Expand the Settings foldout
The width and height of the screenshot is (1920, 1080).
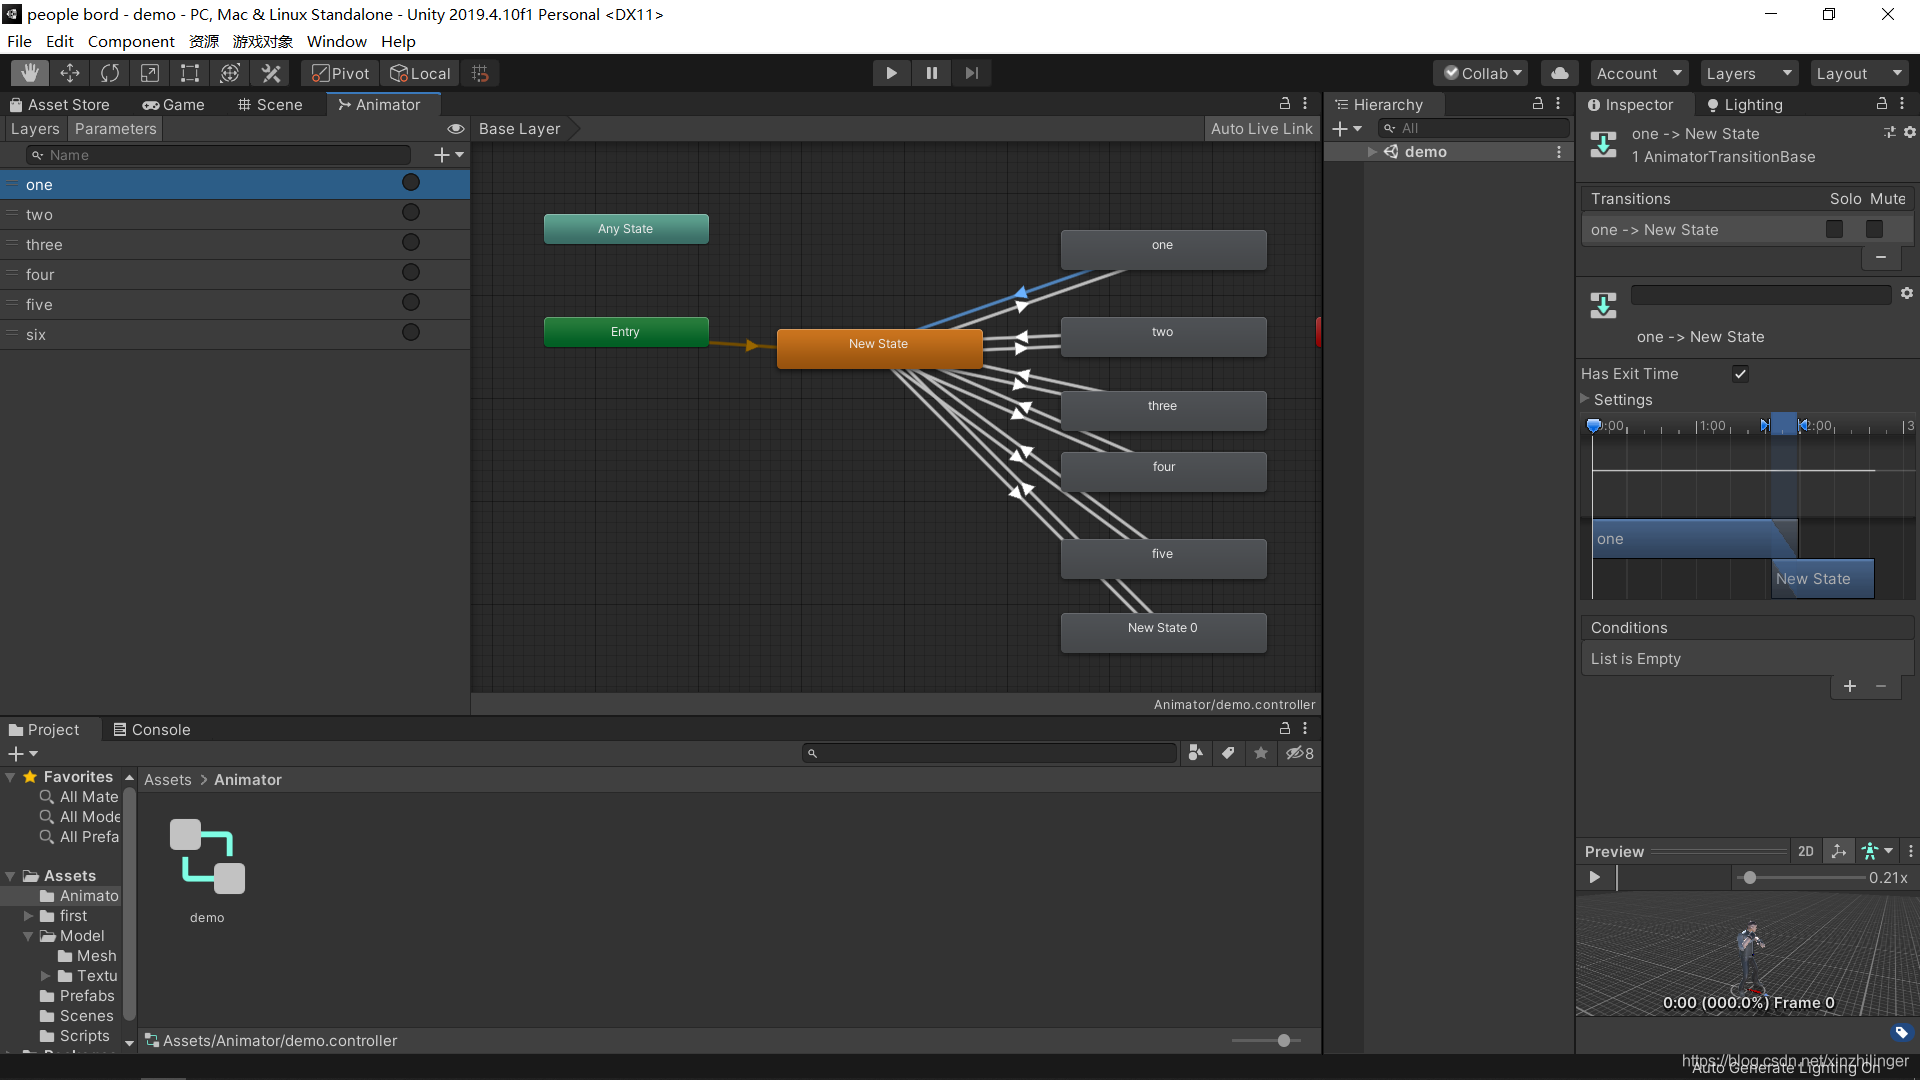(x=1584, y=399)
